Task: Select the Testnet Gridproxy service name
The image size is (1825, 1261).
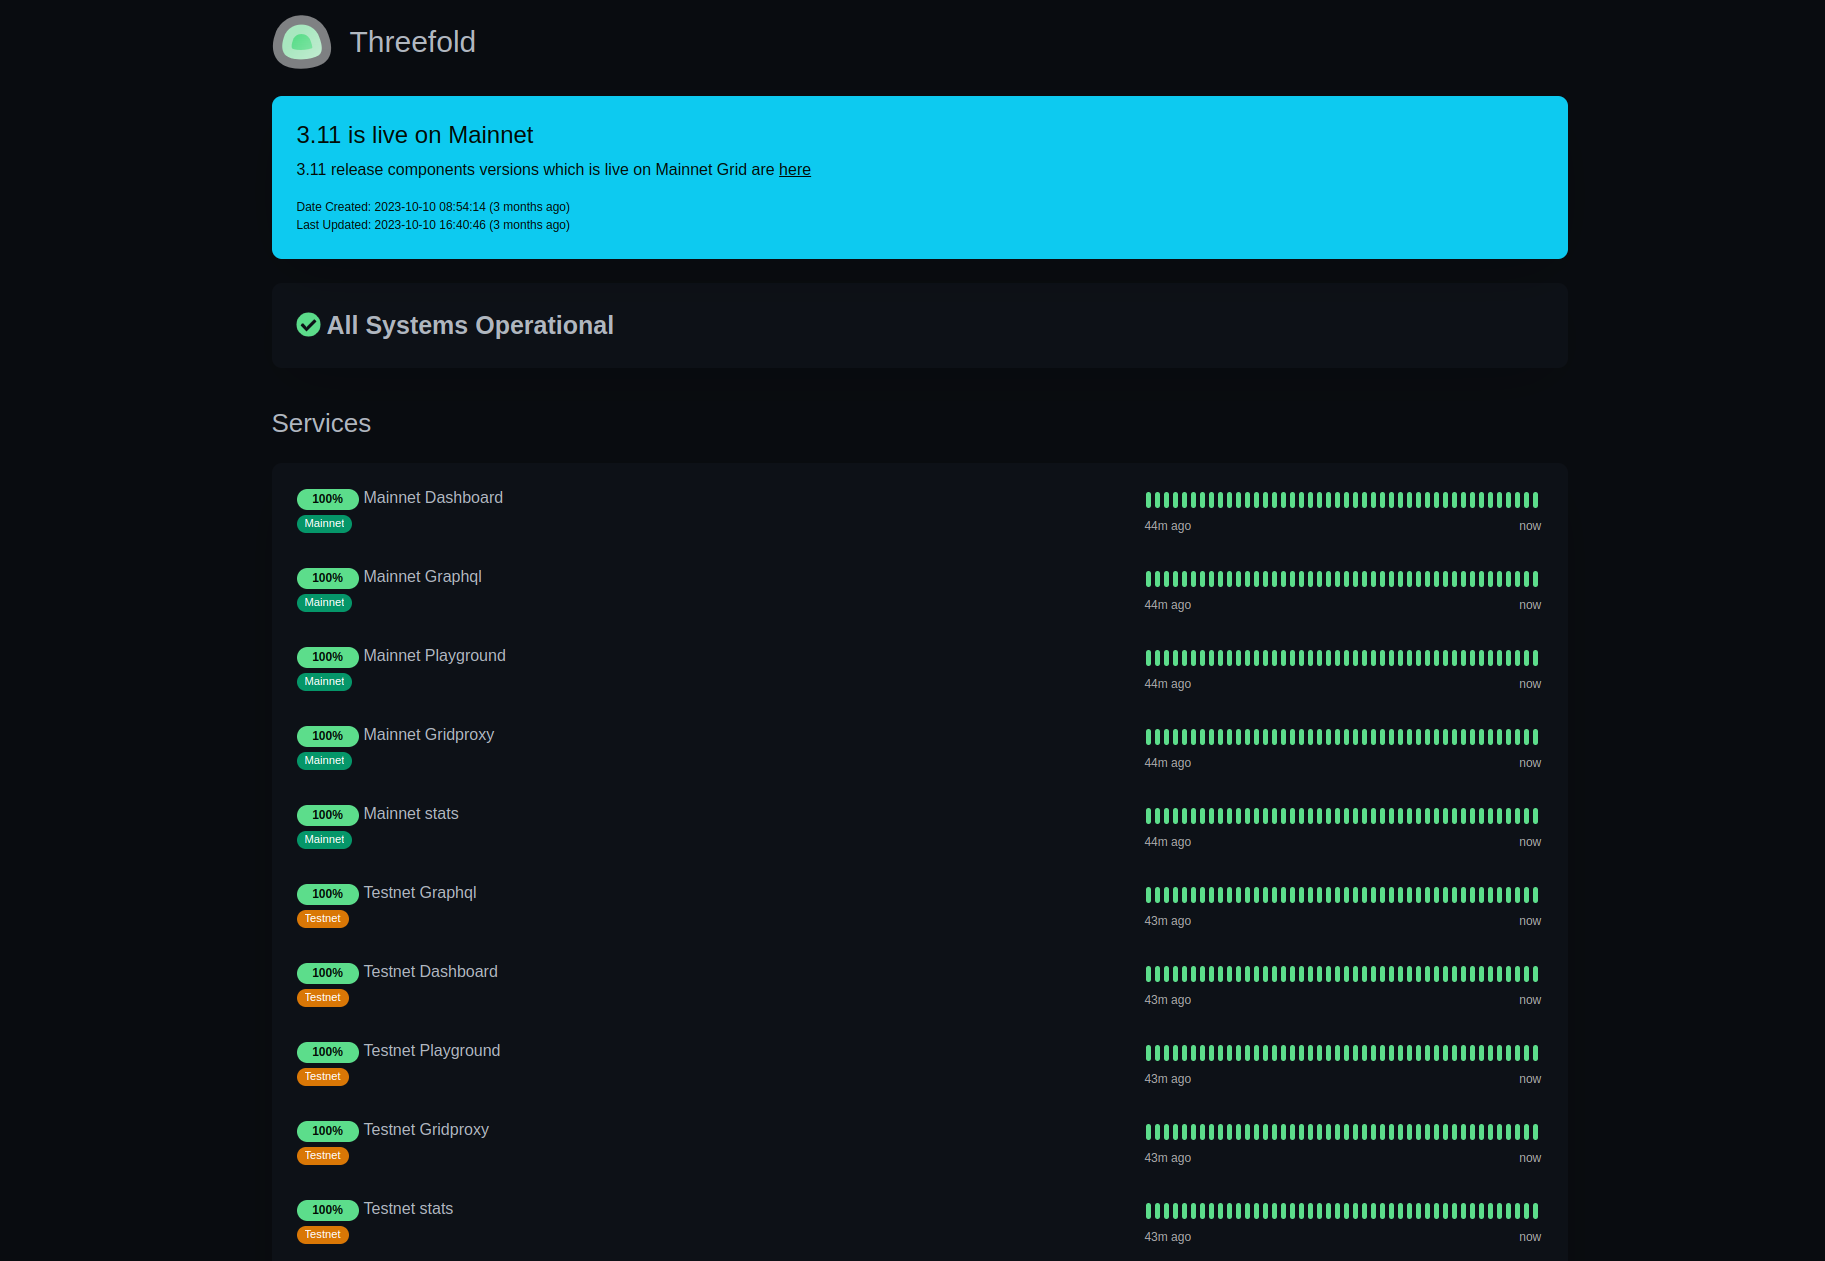Action: [426, 1130]
